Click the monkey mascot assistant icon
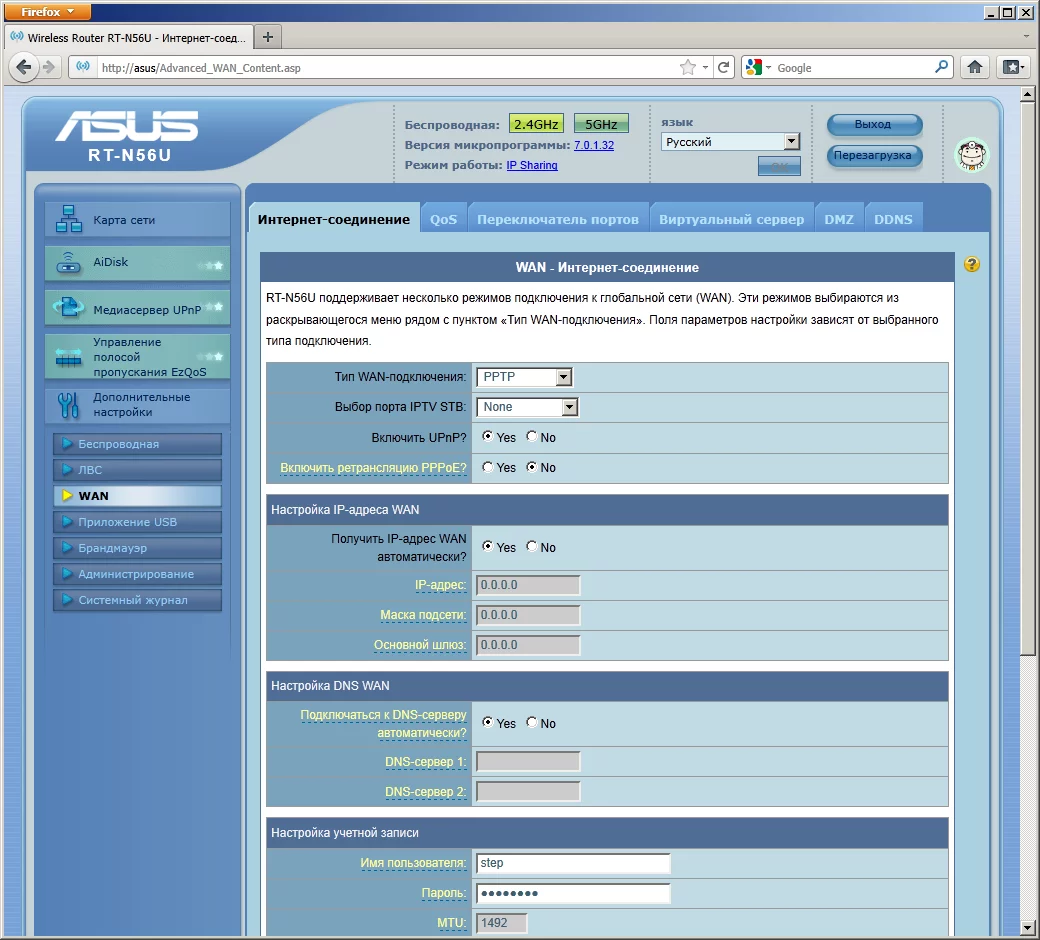Screen dimensions: 1040x940 click(972, 155)
